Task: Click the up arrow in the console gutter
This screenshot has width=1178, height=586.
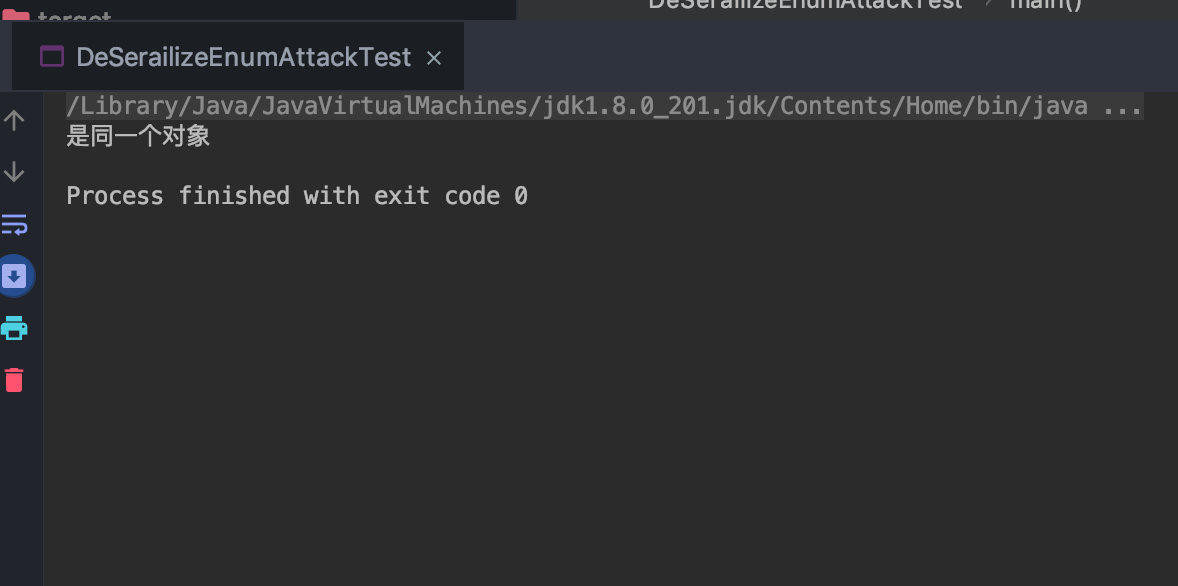Action: pos(14,120)
